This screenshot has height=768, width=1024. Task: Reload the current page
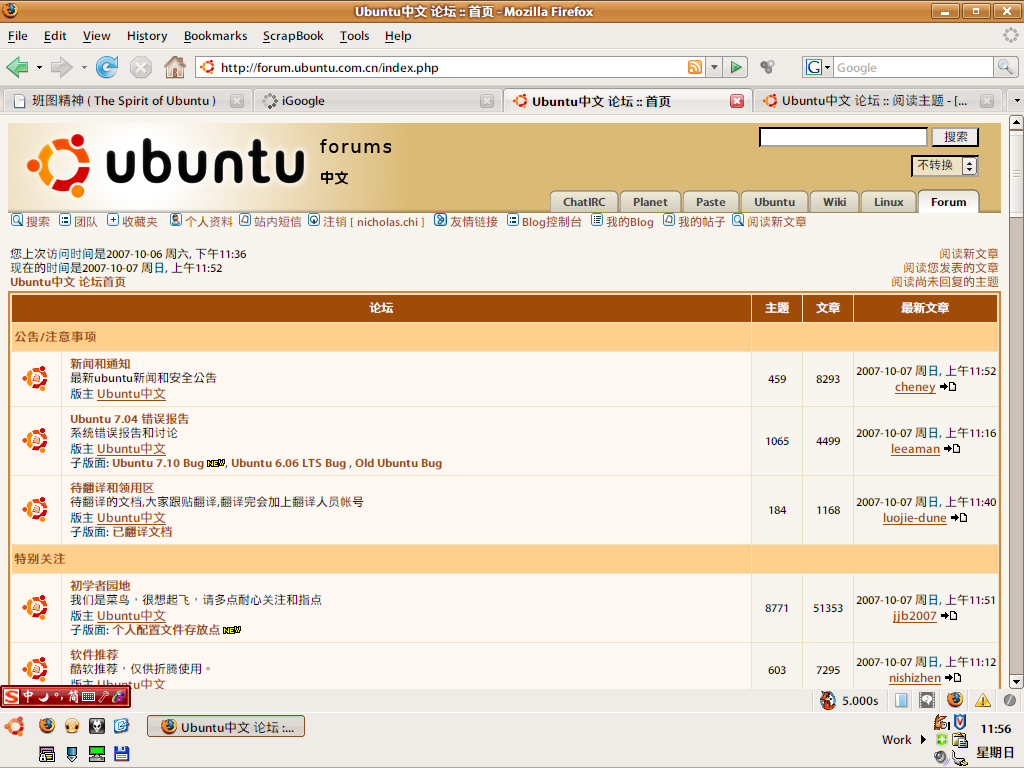107,67
